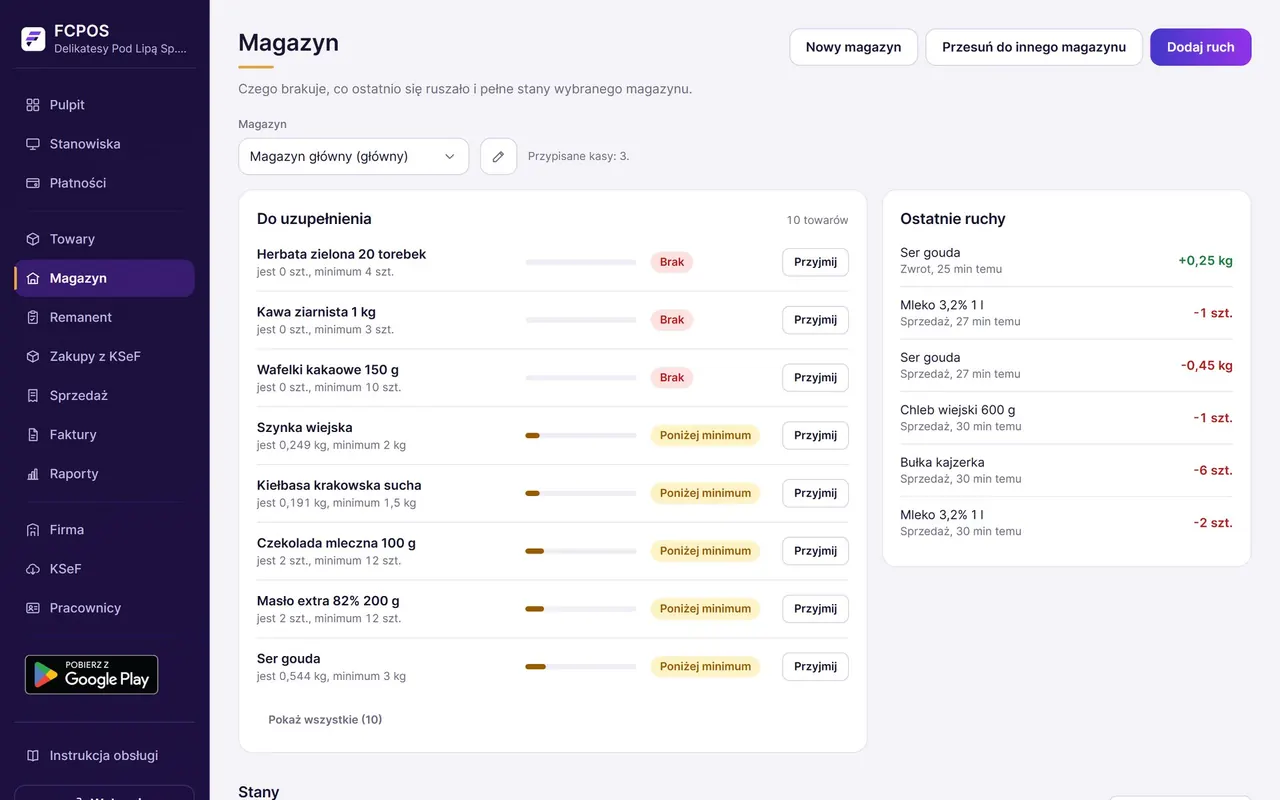Image resolution: width=1280 pixels, height=800 pixels.
Task: Open Raporty menu item
Action: [x=104, y=474]
